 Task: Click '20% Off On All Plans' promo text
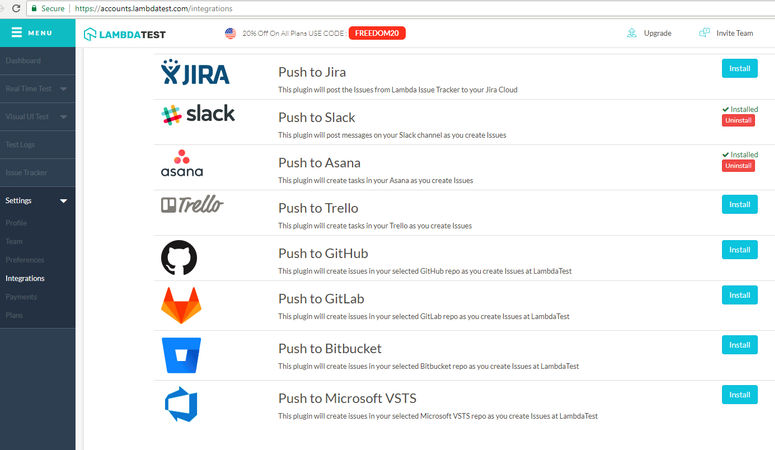pos(294,33)
